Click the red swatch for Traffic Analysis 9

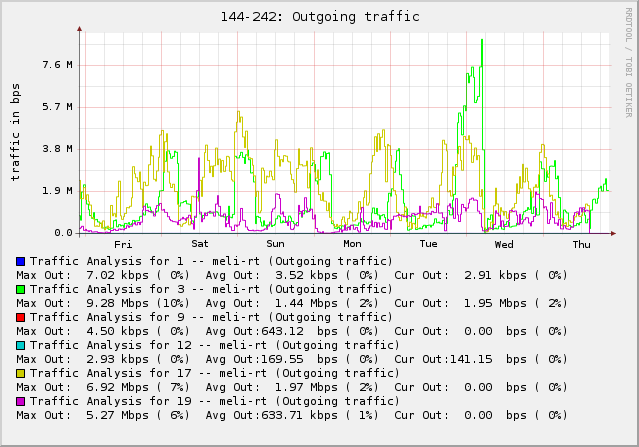(x=20, y=317)
